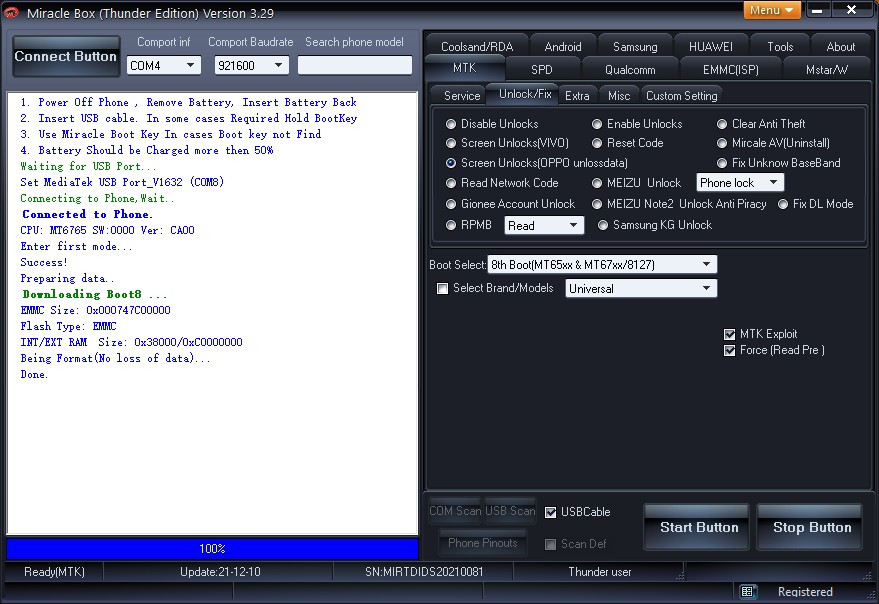Select Screen Unlocks(OPPO unlossdata) radio option

pos(451,163)
